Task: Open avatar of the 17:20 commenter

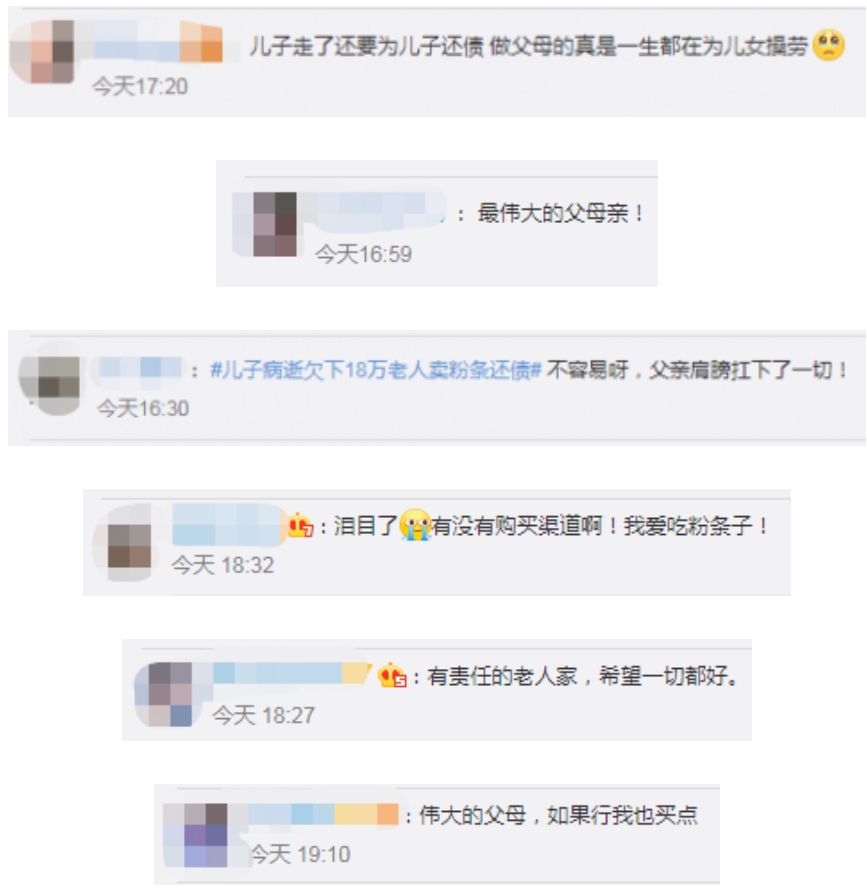Action: 43,52
